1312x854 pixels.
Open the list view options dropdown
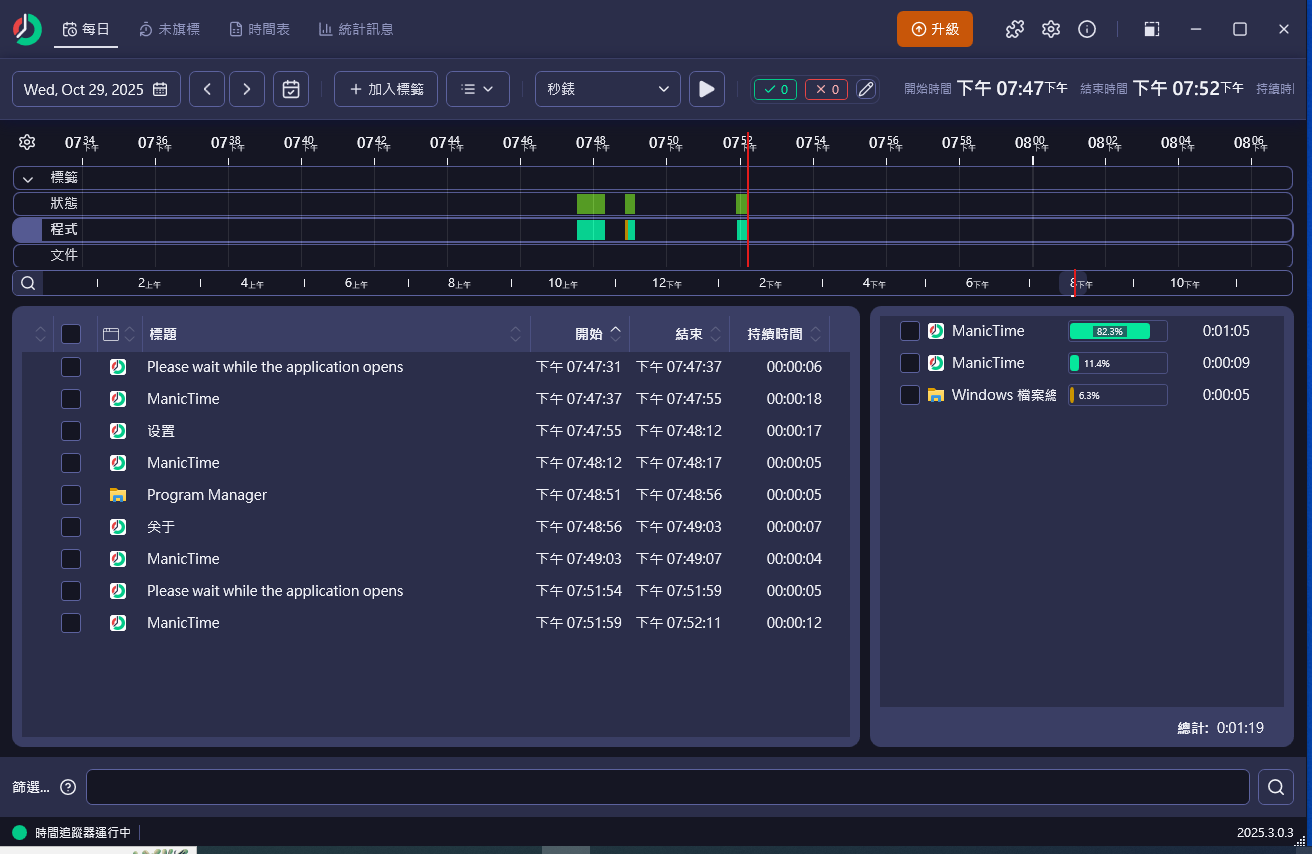477,89
